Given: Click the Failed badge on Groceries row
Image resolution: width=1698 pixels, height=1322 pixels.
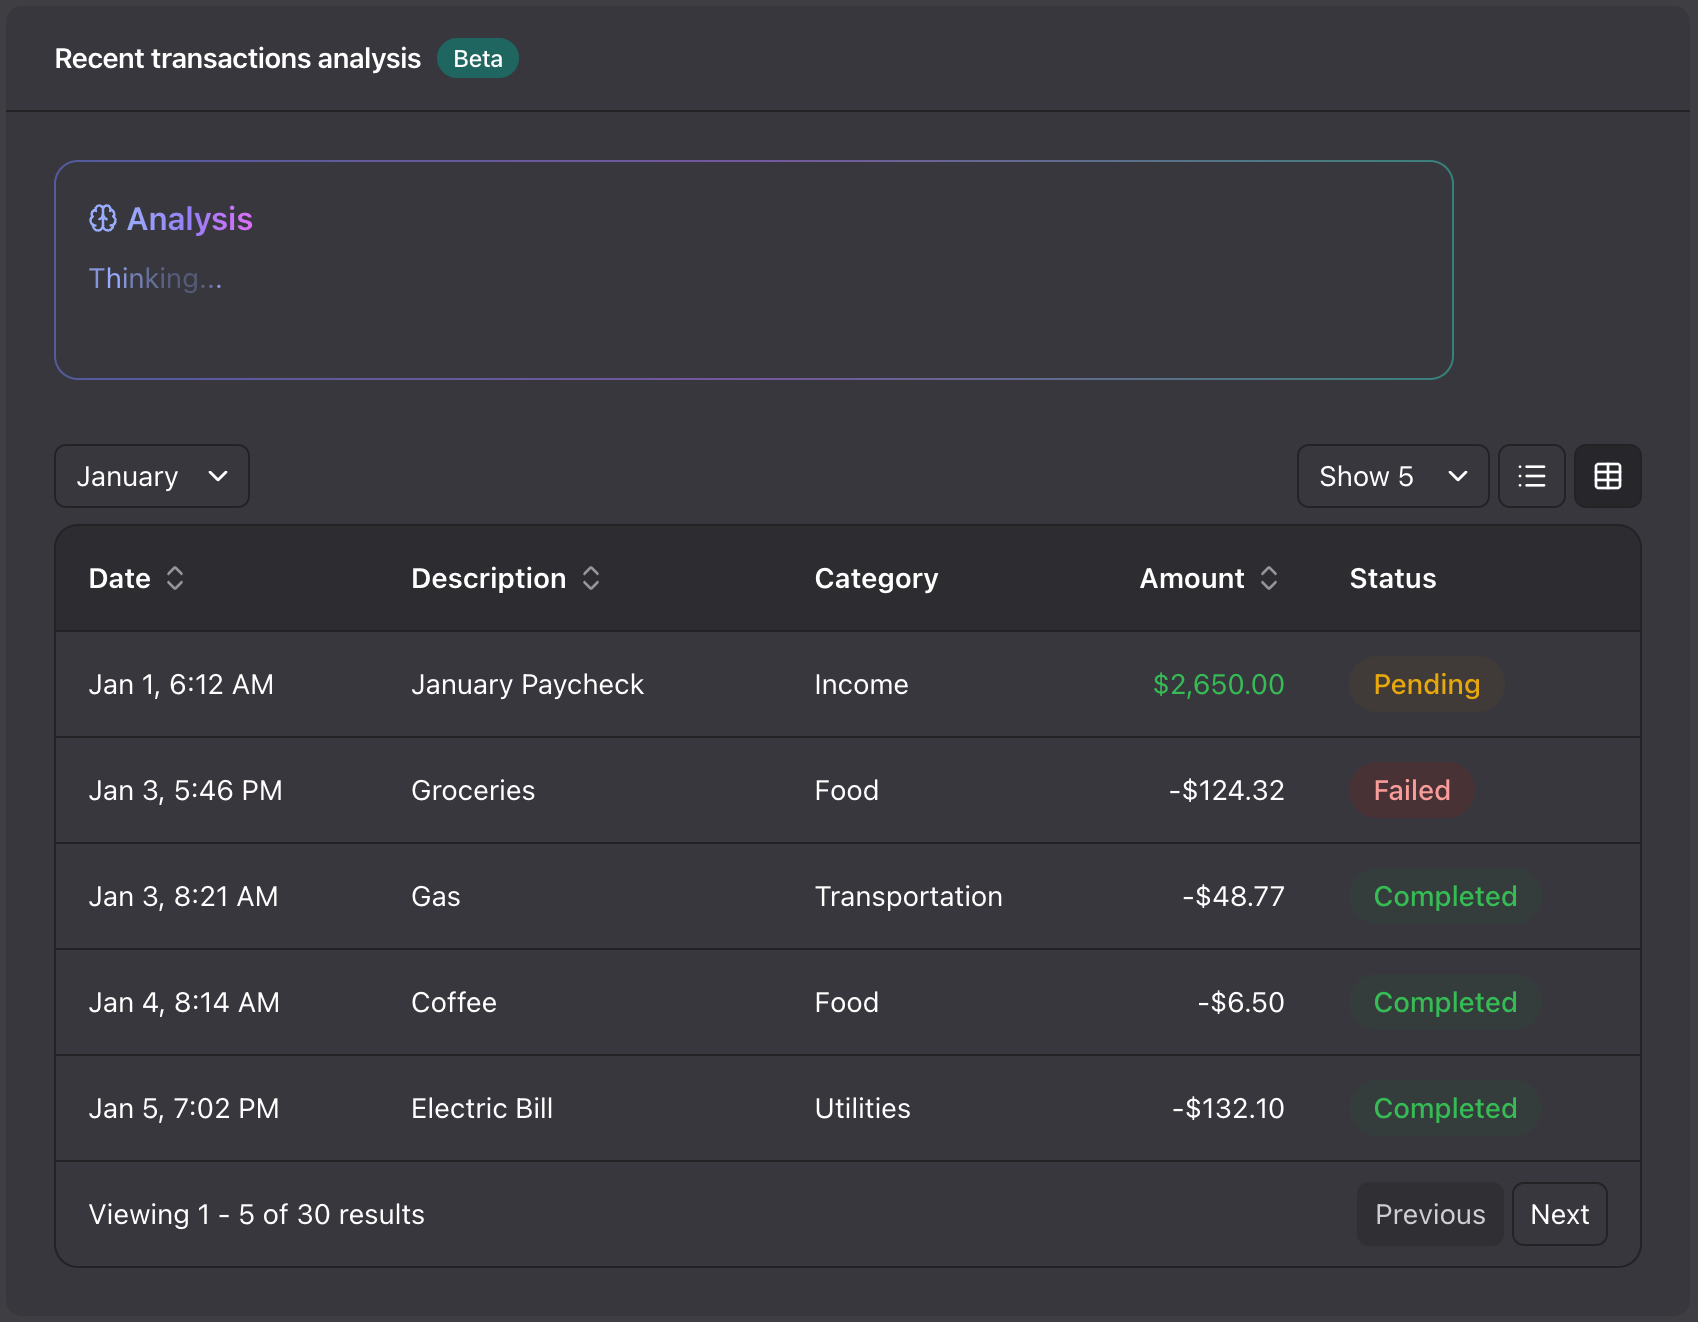Looking at the screenshot, I should (1411, 790).
